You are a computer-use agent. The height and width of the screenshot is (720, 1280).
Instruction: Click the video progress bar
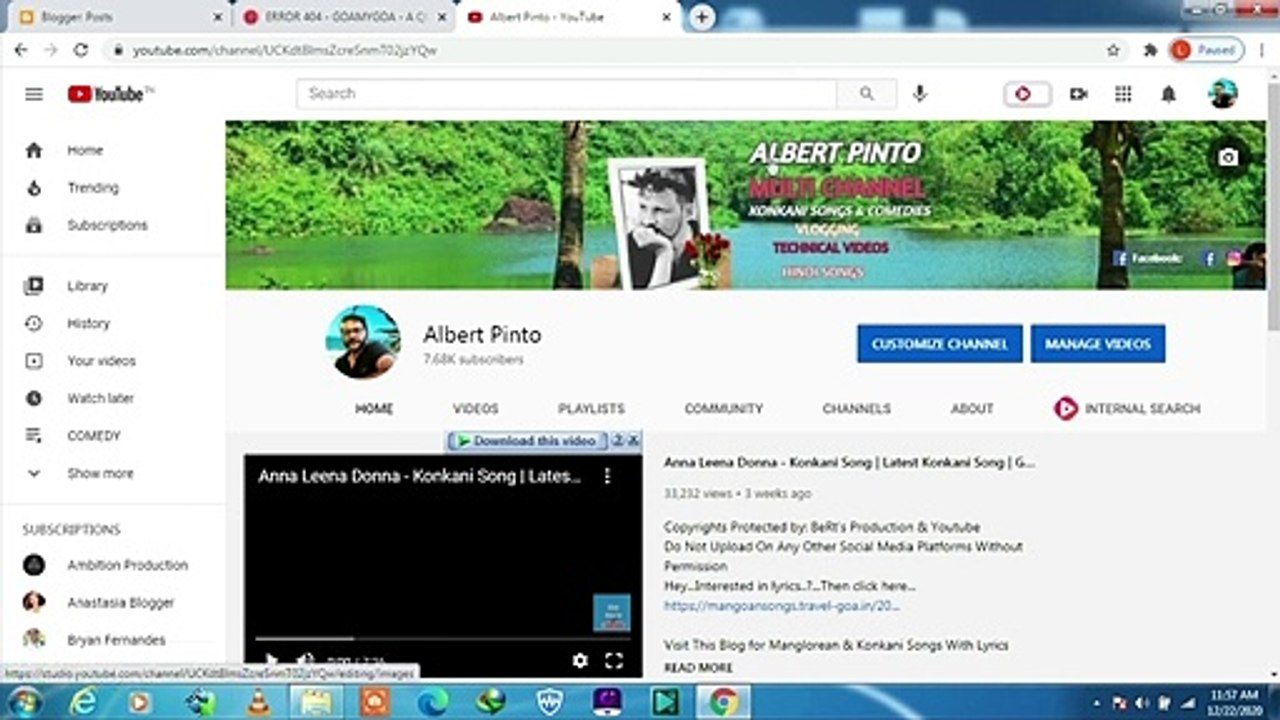coord(442,638)
